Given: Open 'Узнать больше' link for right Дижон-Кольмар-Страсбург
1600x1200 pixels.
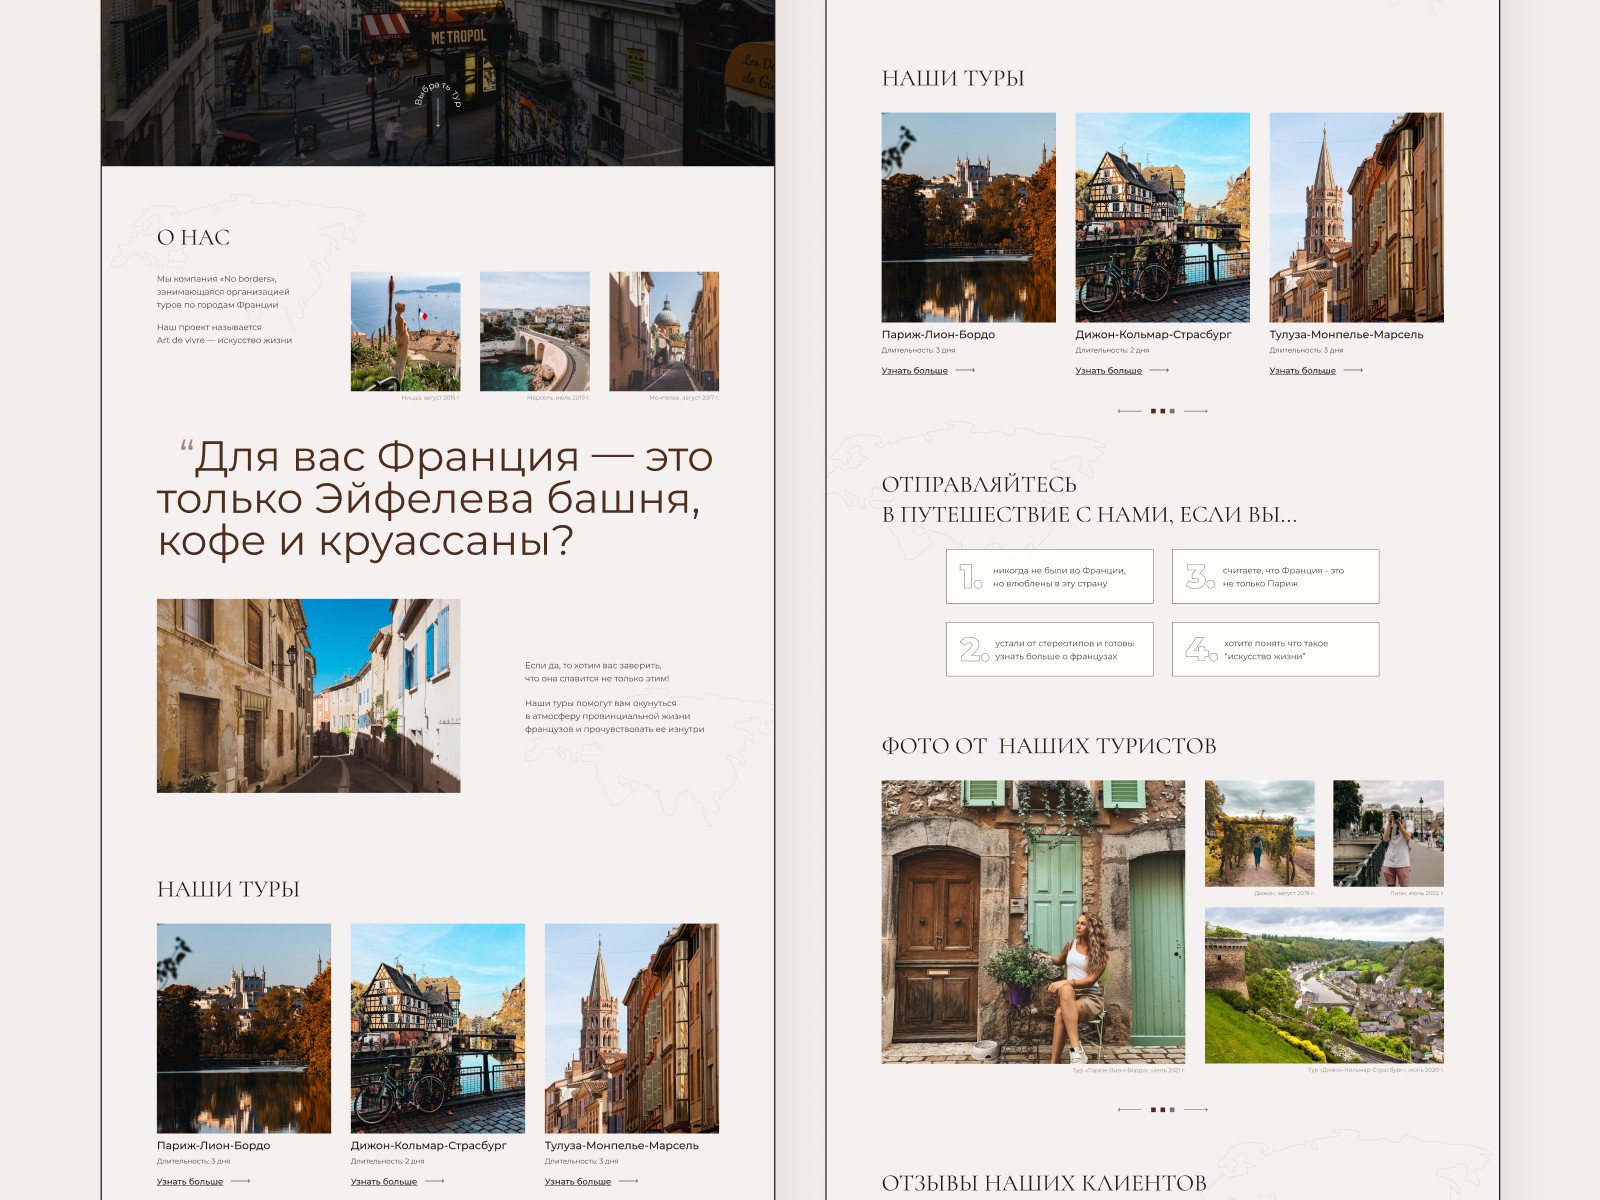Looking at the screenshot, I should (x=1109, y=371).
